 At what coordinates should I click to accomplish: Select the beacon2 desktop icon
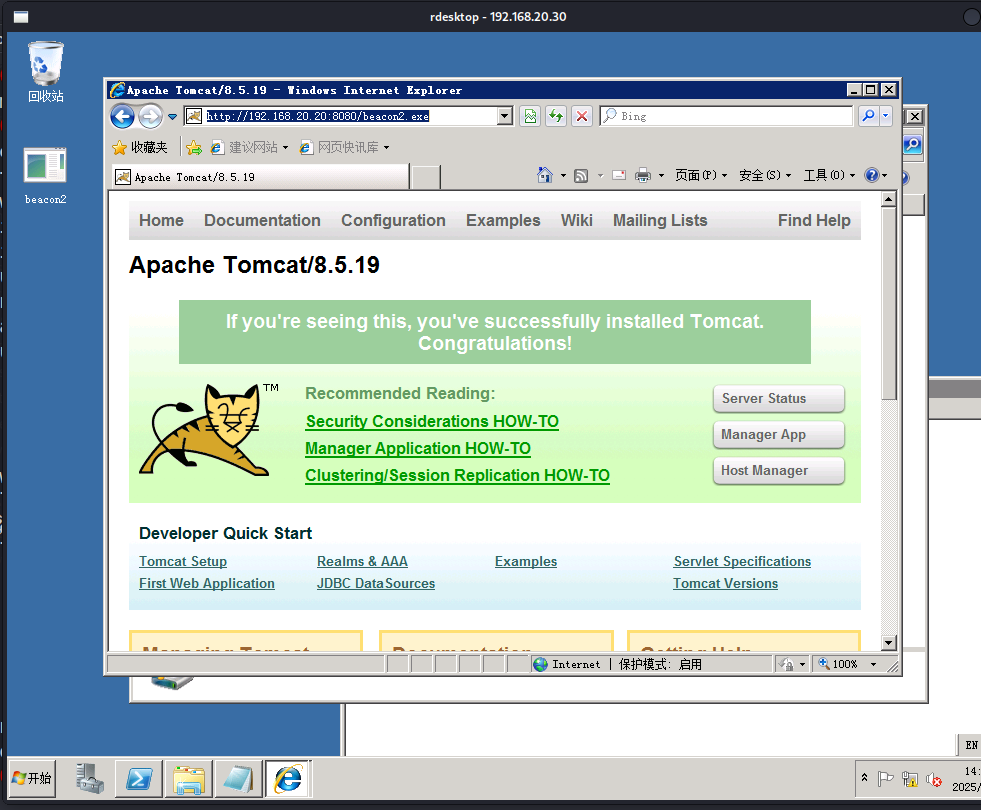[x=45, y=176]
